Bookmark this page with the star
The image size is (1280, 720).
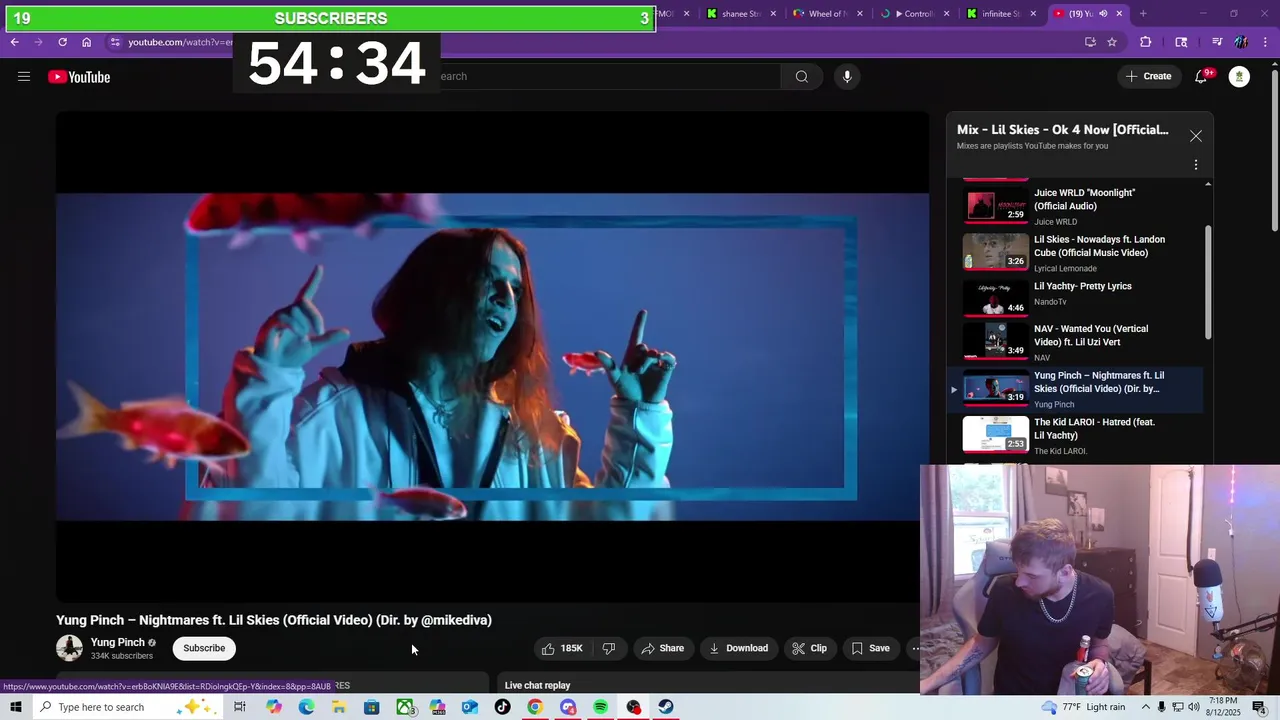pos(1112,42)
